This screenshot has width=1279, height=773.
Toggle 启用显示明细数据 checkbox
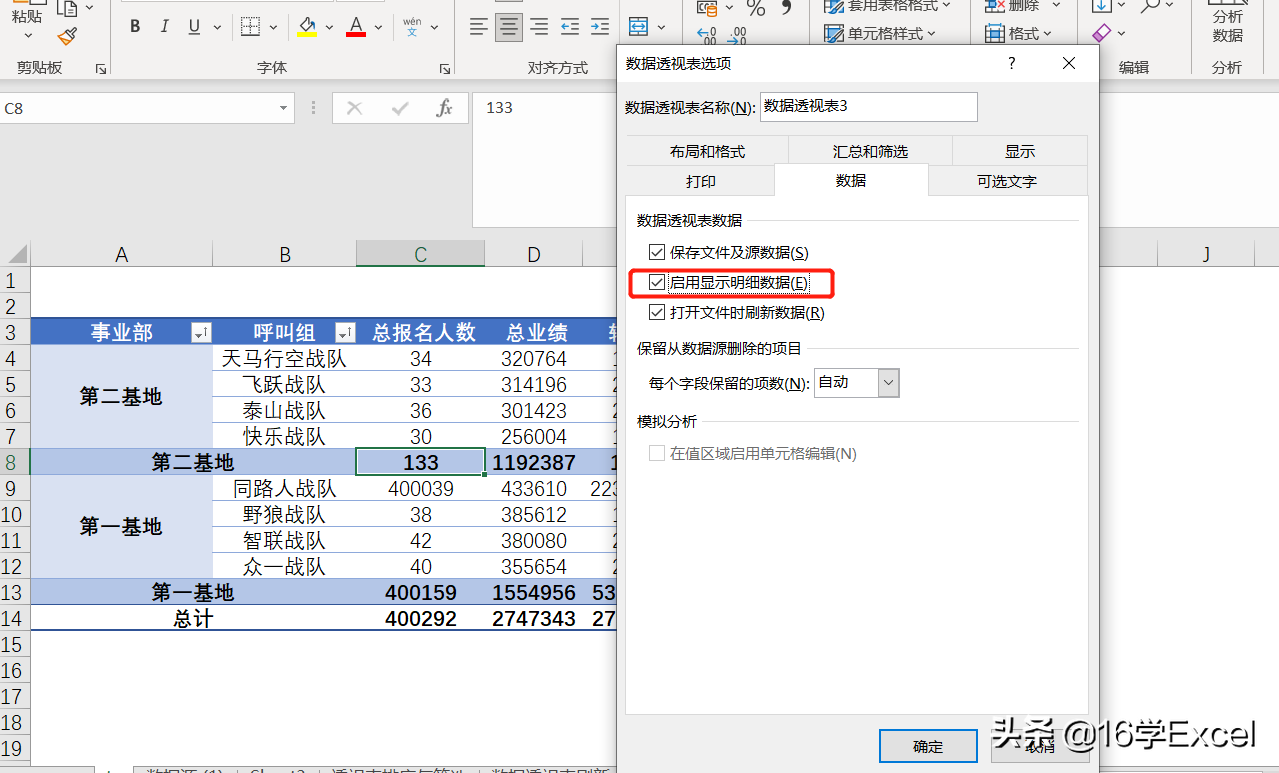[657, 283]
